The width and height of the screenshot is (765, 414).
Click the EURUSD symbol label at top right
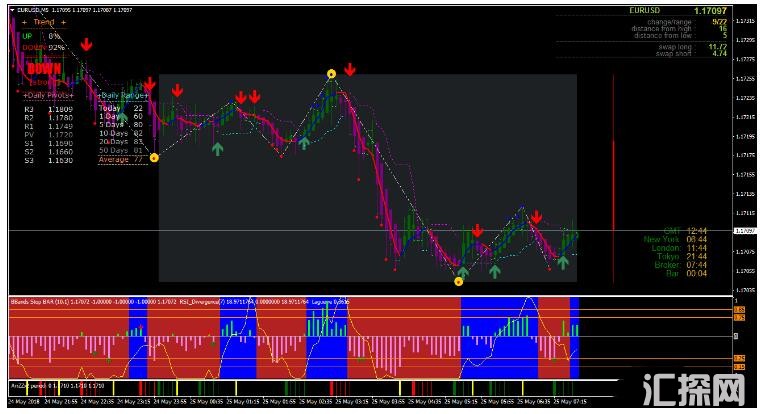[644, 10]
